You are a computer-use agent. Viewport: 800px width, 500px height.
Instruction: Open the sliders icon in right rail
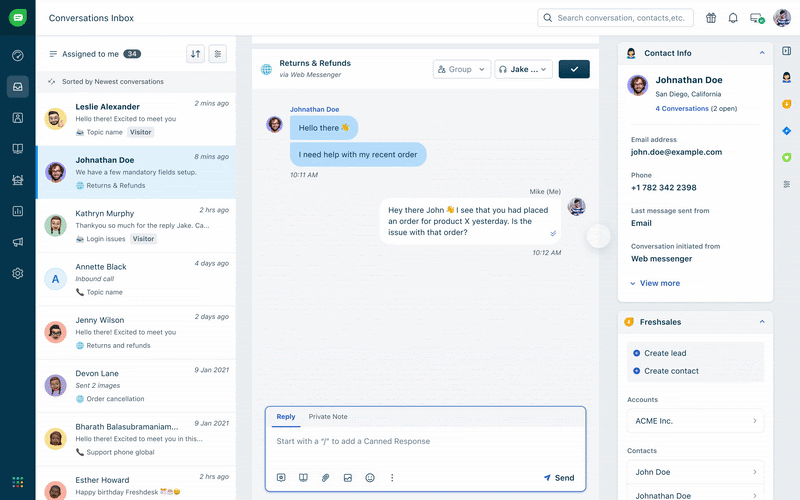coord(786,184)
